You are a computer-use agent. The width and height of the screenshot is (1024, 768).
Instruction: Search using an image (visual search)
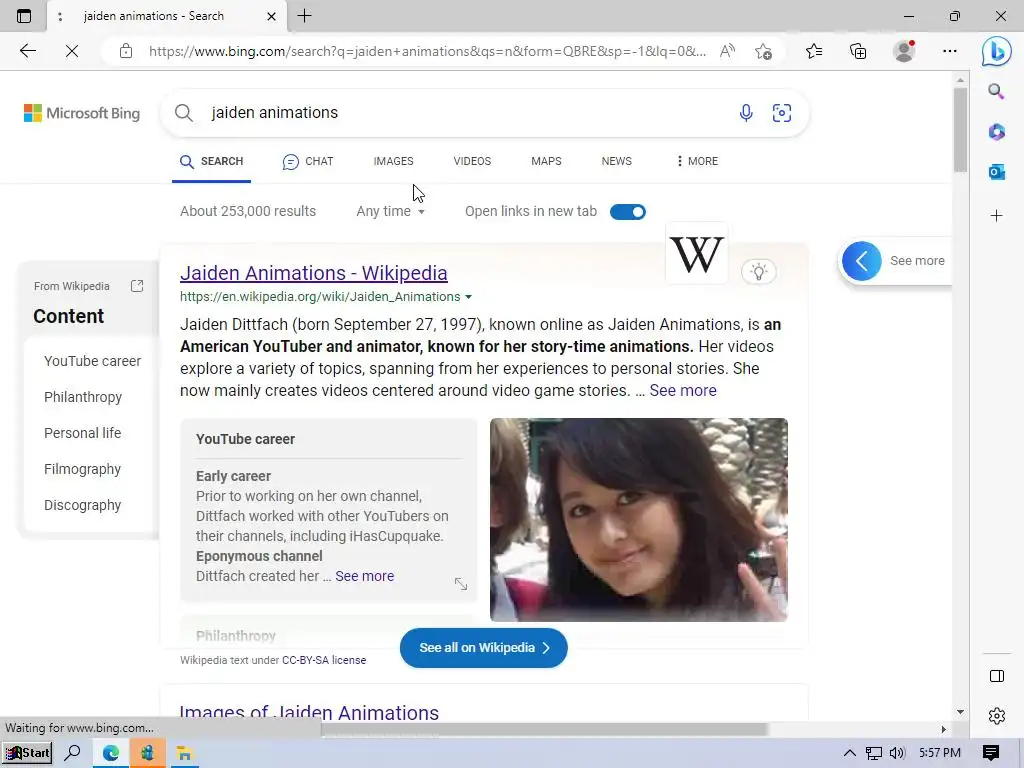[x=782, y=113]
